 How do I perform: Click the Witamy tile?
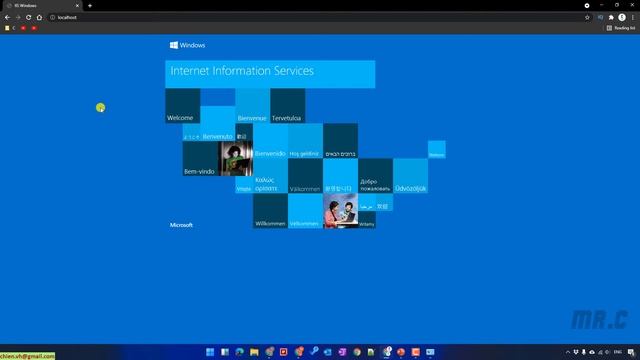367,220
